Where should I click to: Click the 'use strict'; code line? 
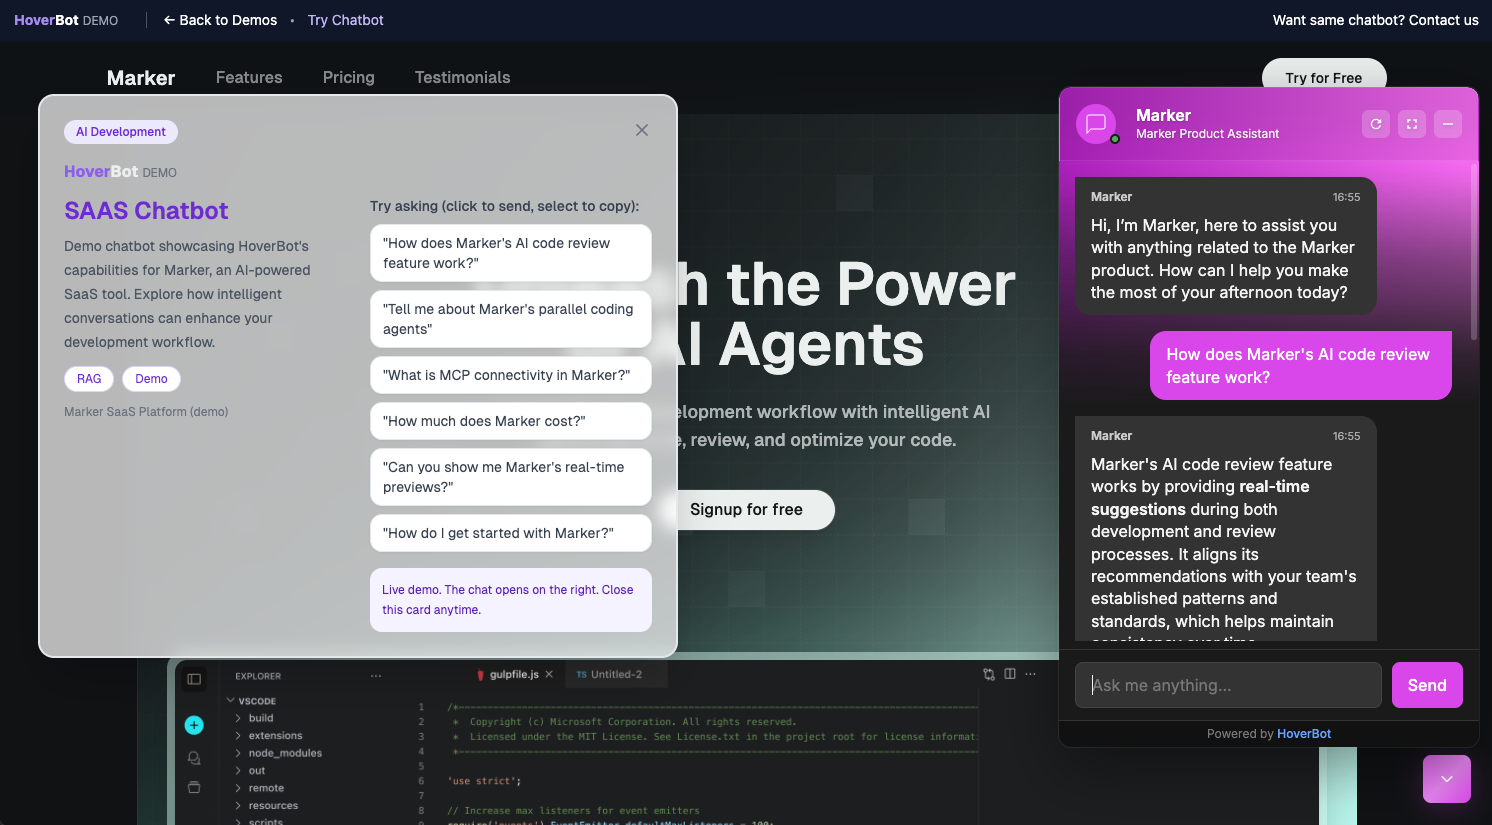[485, 781]
